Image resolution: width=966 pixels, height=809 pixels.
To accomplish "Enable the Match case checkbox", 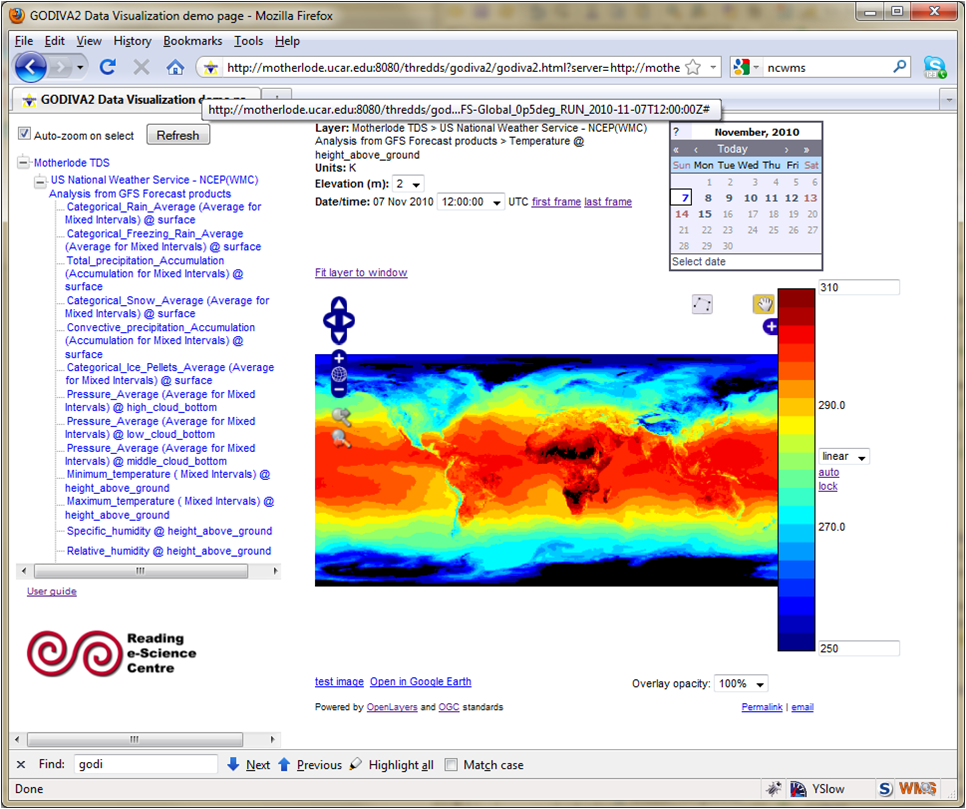I will coord(451,765).
